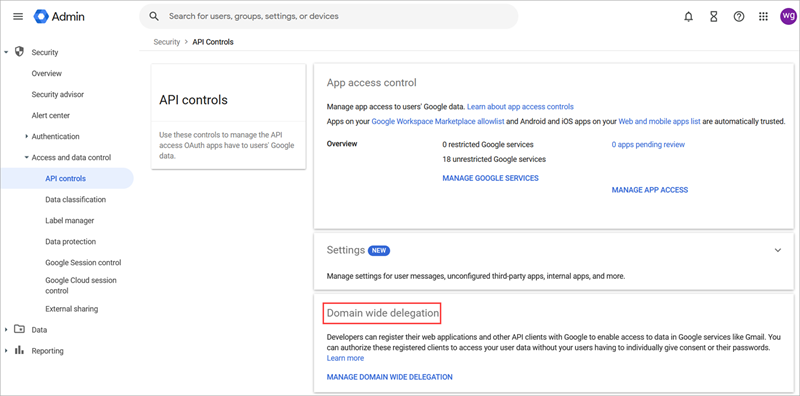Open Data protection in sidebar
Screen dimensions: 800x396
pyautogui.click(x=70, y=241)
